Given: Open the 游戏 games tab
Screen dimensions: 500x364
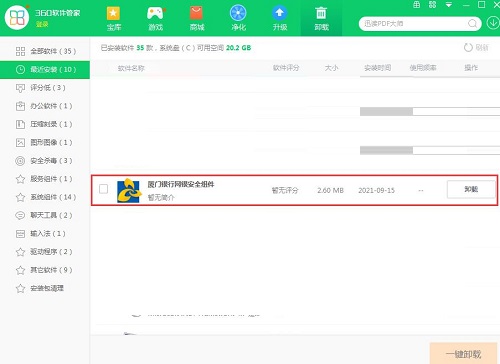Looking at the screenshot, I should [156, 19].
